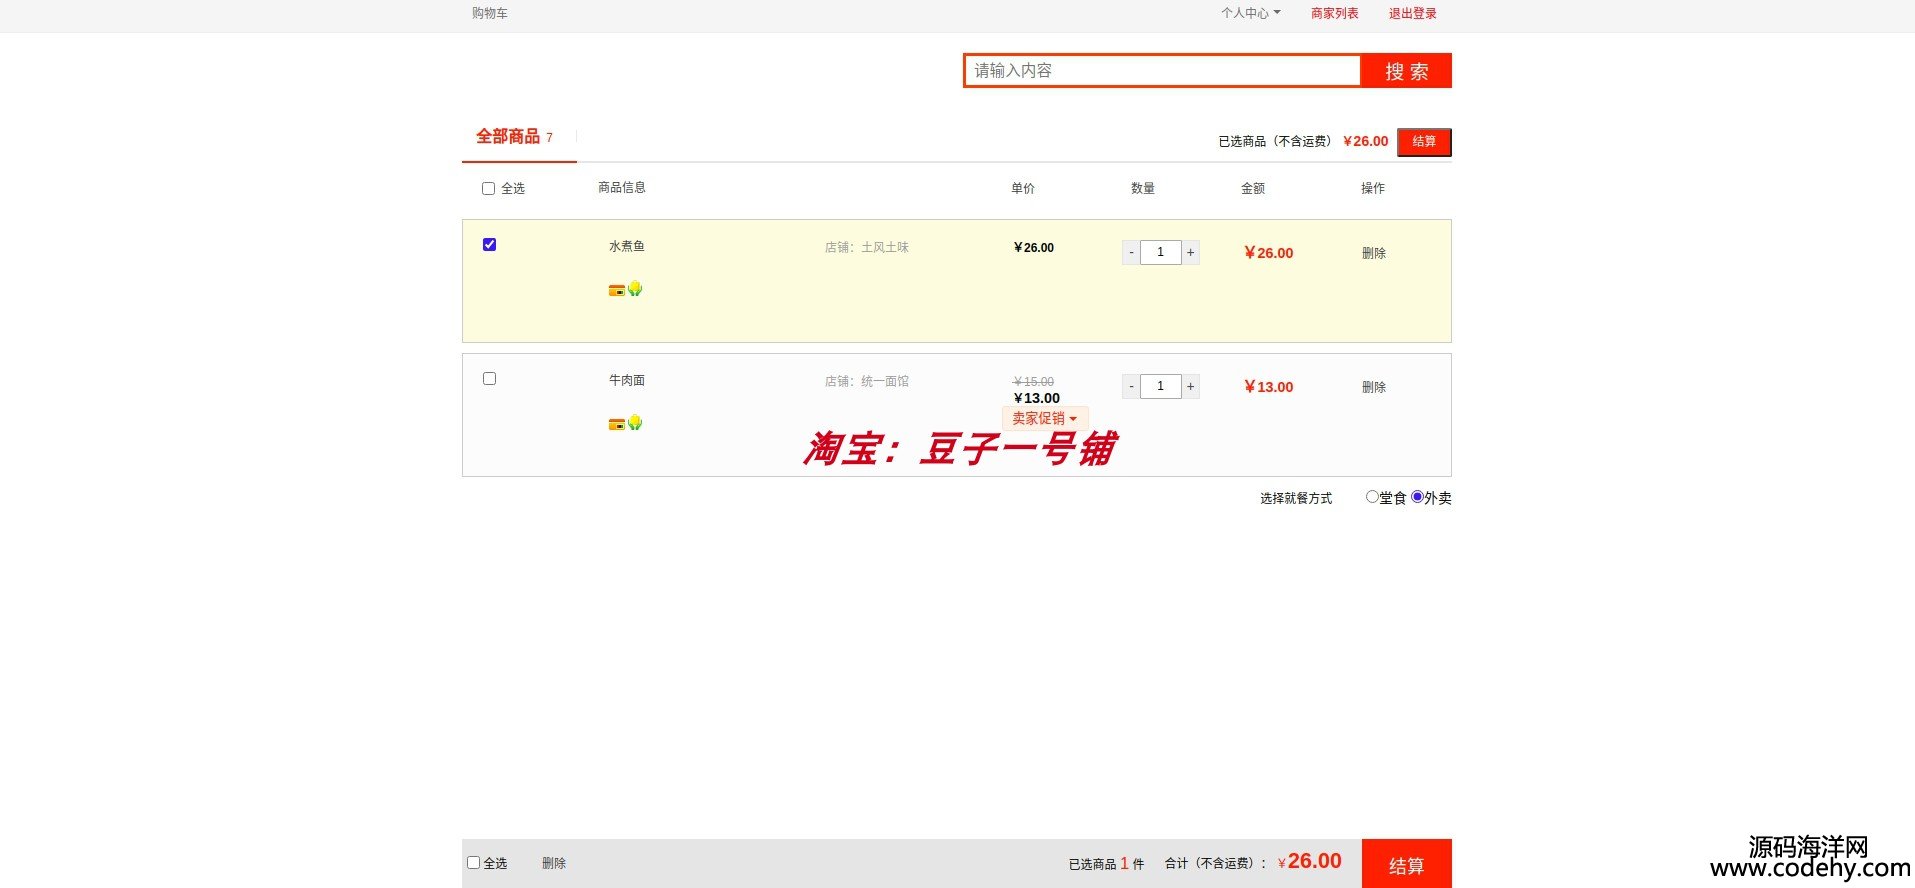Click the credit card icon under 牛肉面
The width and height of the screenshot is (1915, 888).
point(616,424)
